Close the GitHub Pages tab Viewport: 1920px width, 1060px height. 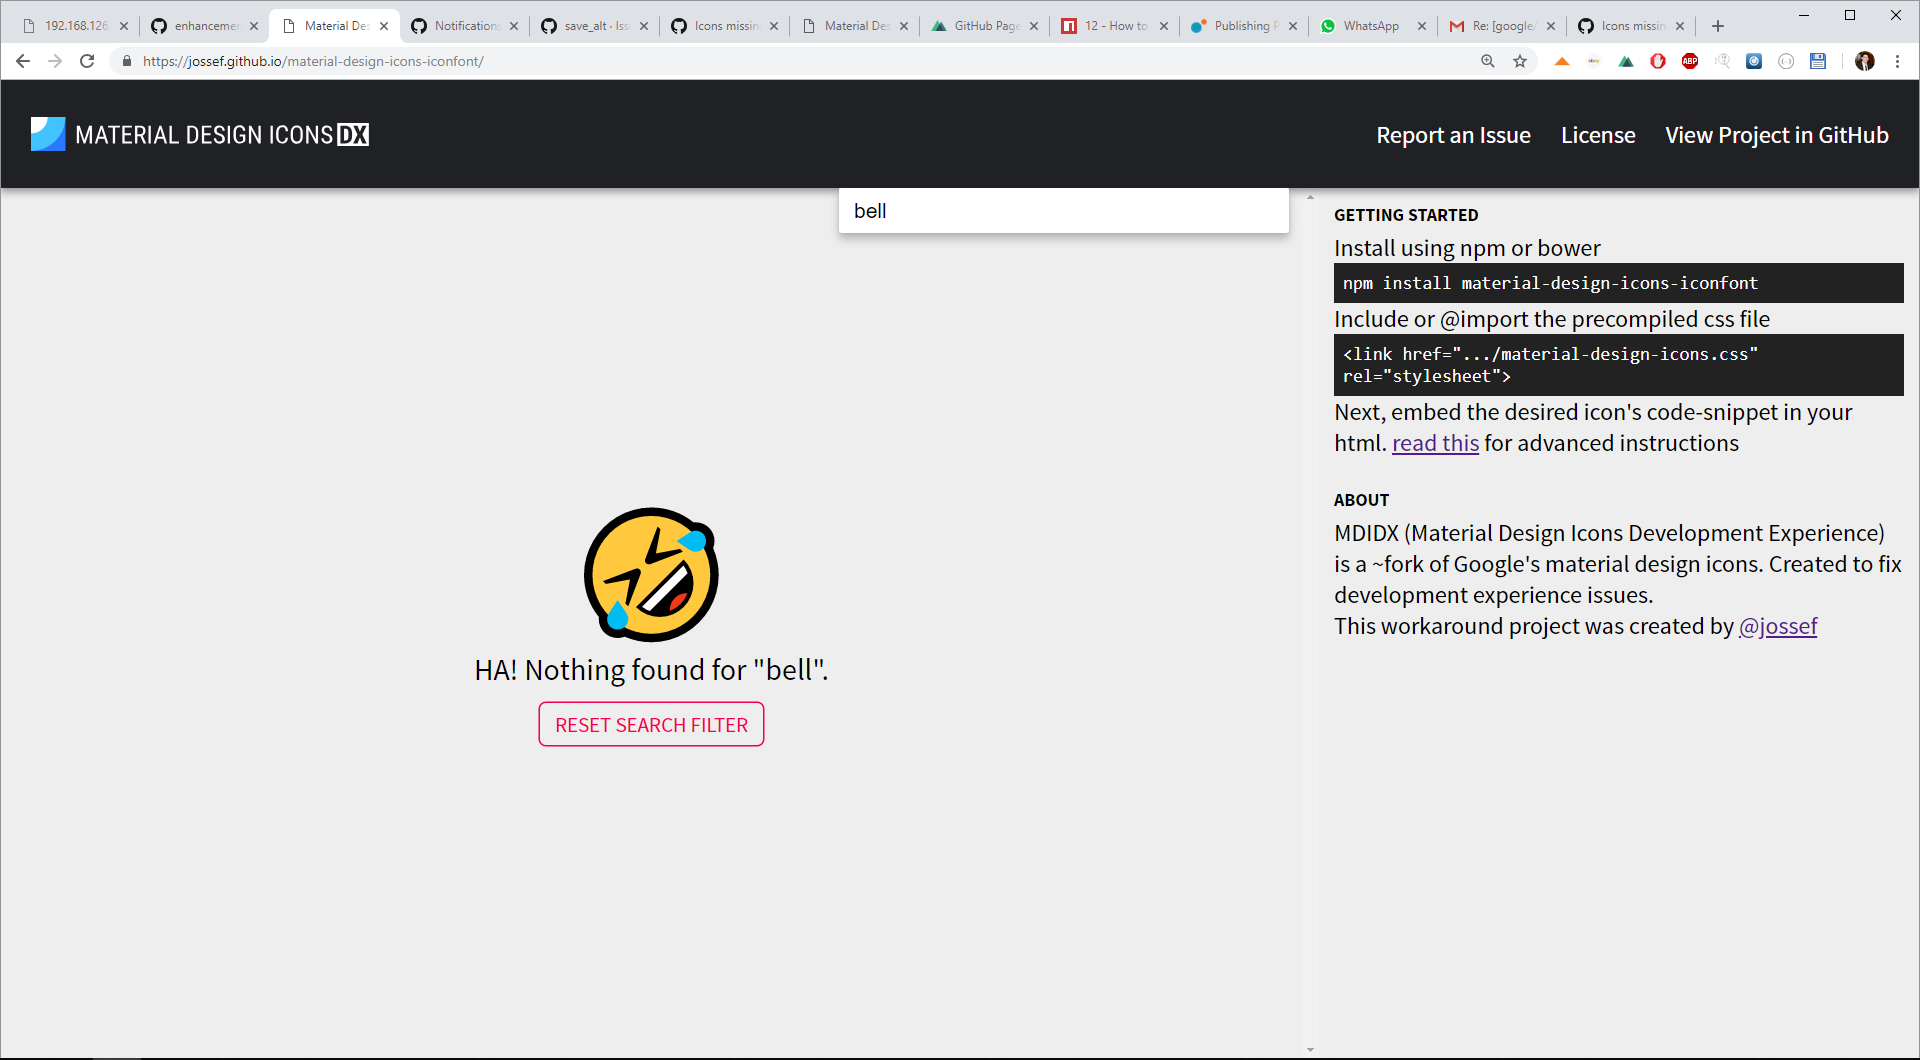1034,26
